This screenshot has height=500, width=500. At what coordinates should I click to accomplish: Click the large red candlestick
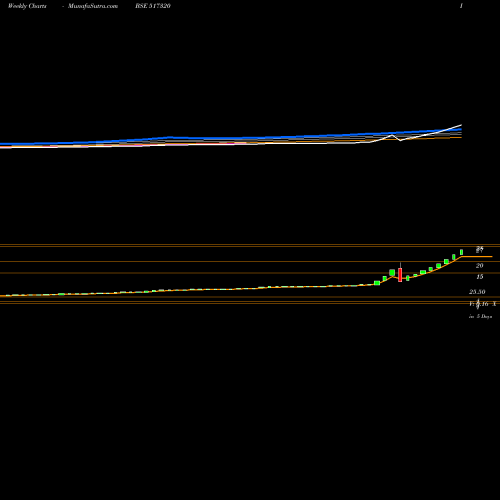pos(400,274)
